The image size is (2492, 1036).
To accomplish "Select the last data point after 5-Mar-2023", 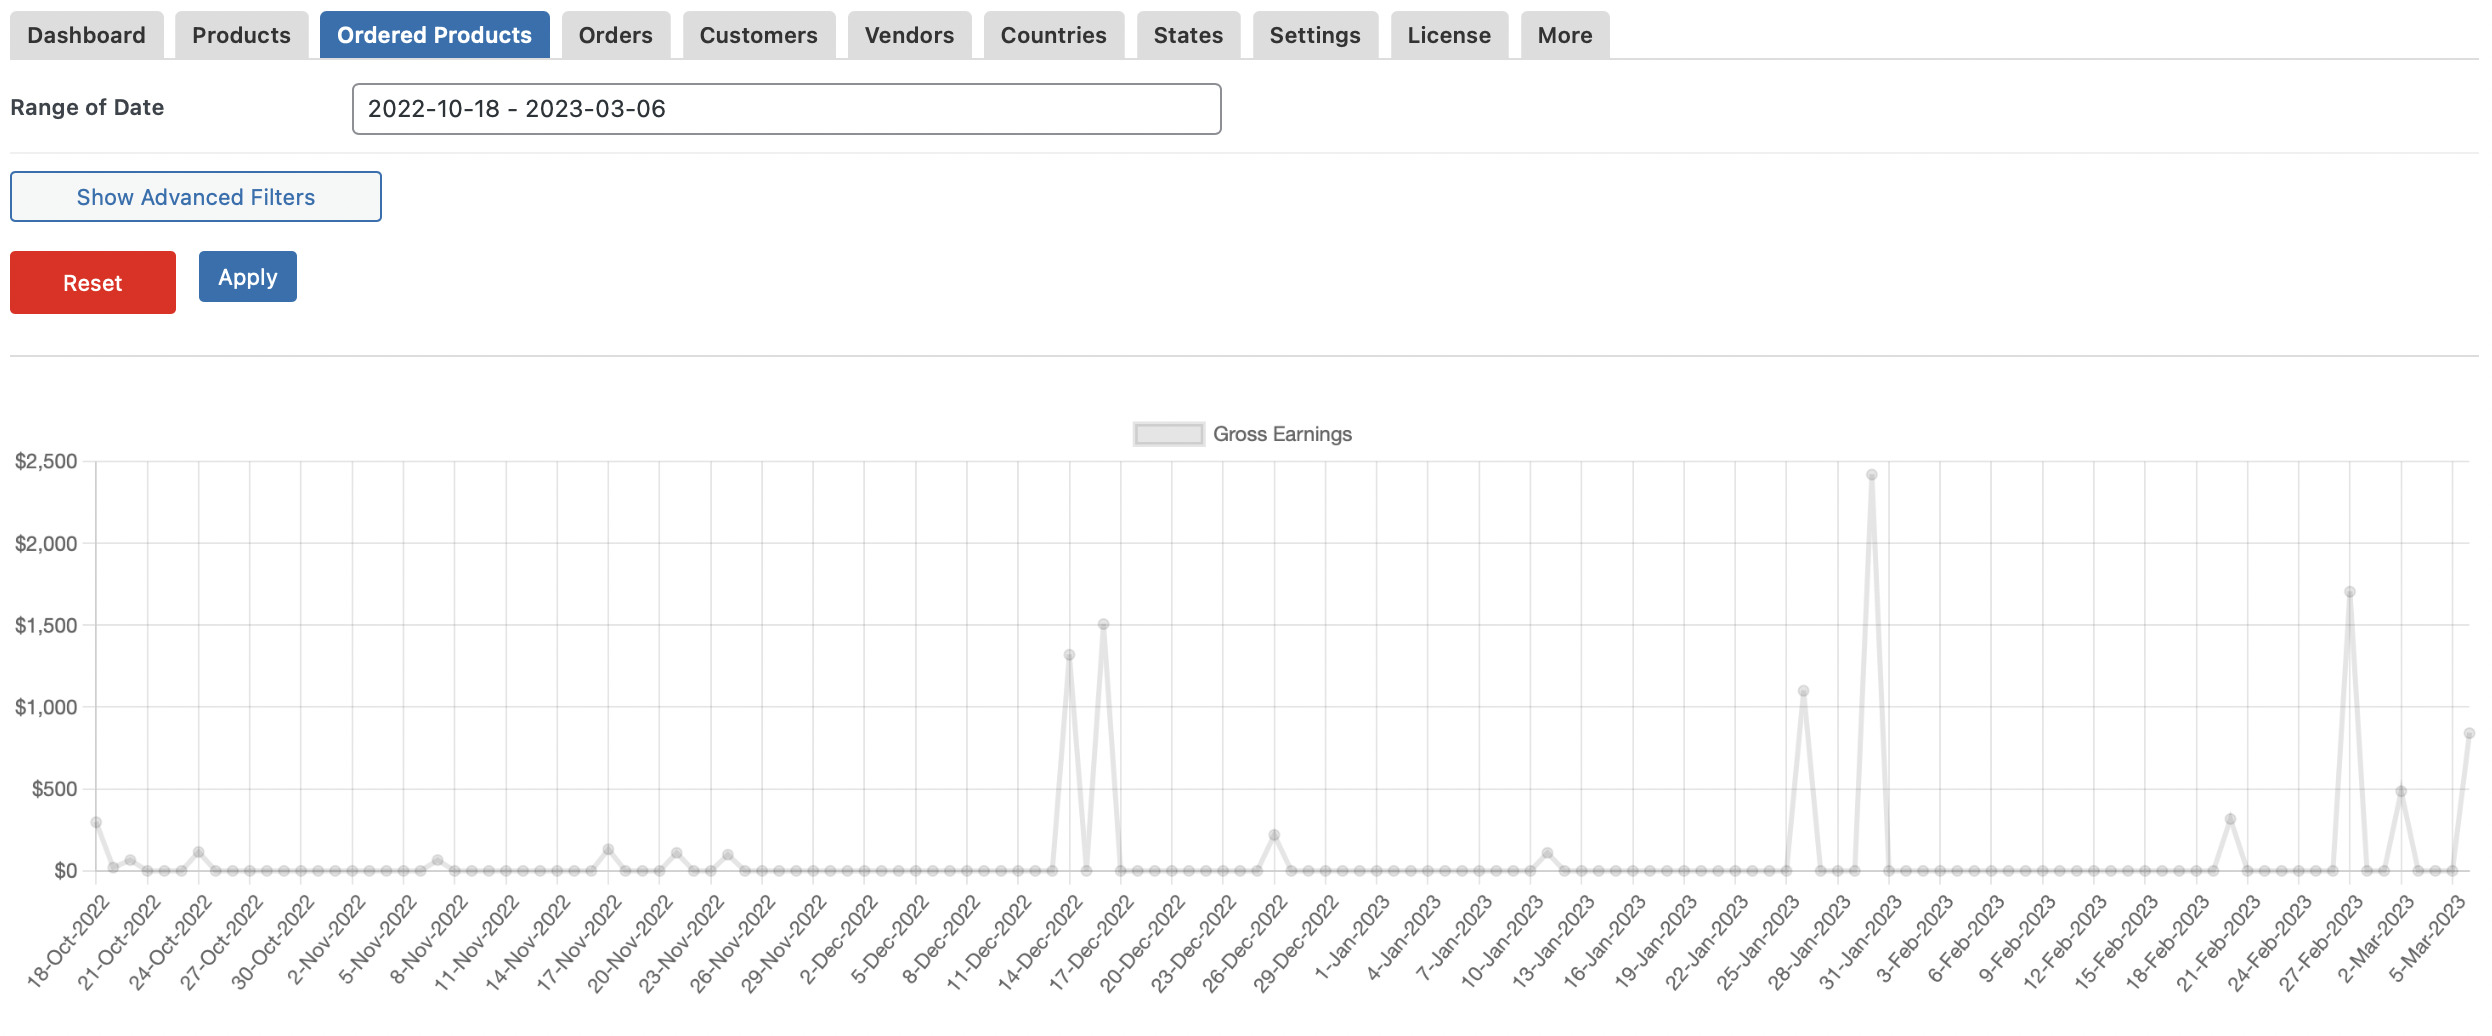I will click(2469, 733).
